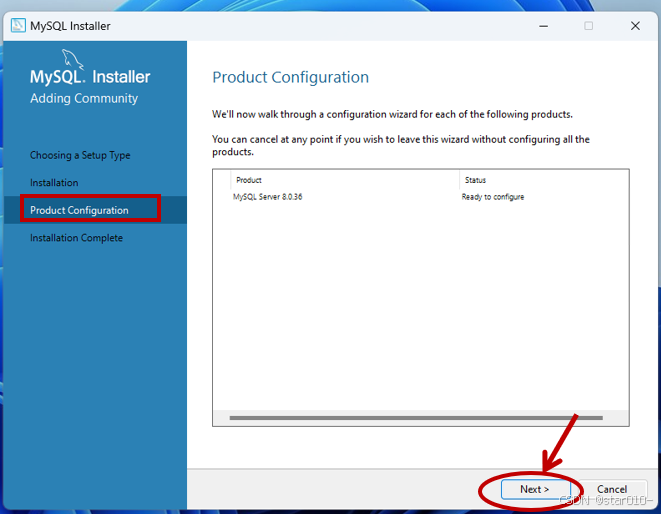661x514 pixels.
Task: Close the MySQL Installer window
Action: pos(635,26)
